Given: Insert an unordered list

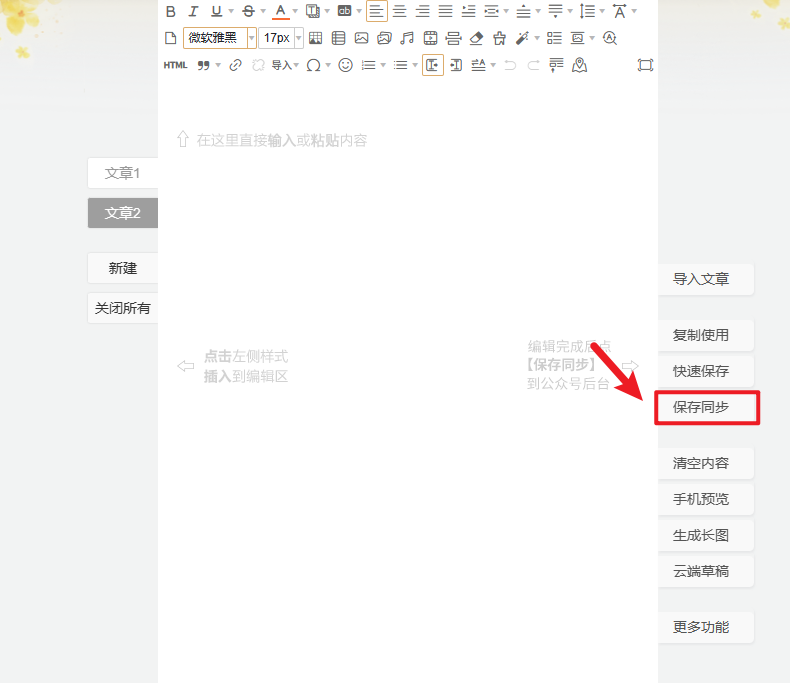Looking at the screenshot, I should [401, 65].
